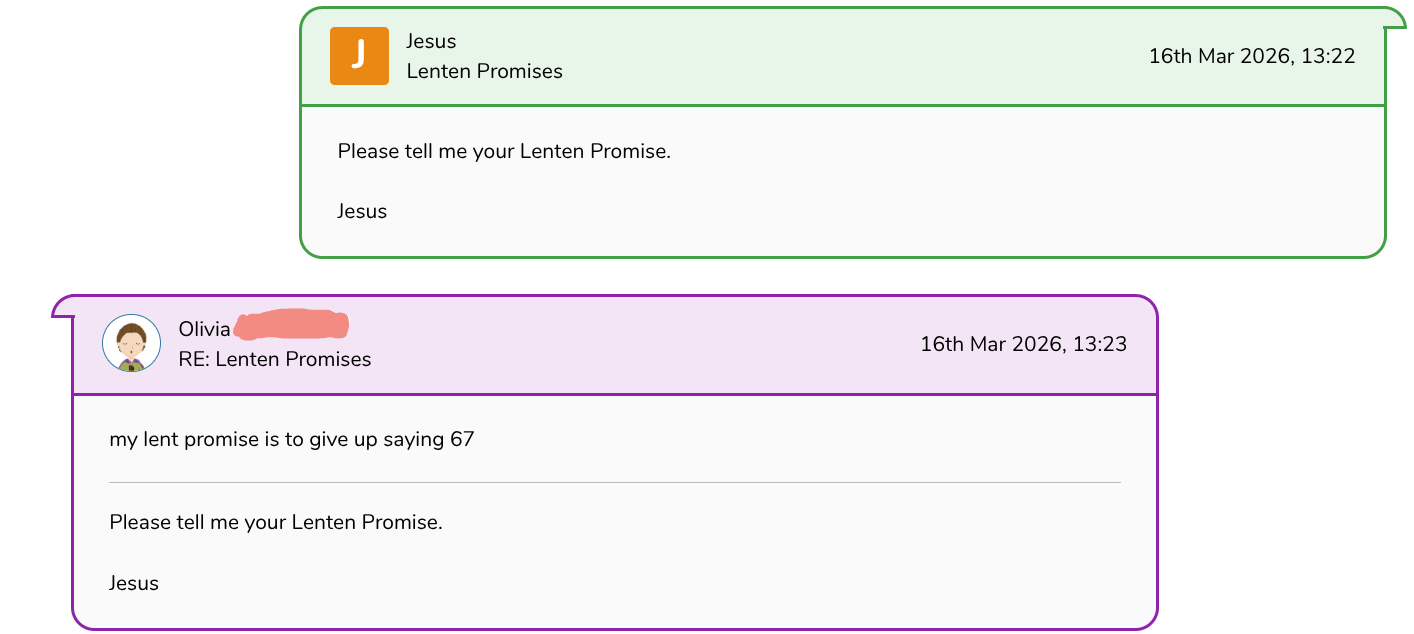Click the horizontal divider line in Olivia's reply
The width and height of the screenshot is (1414, 634).
coord(614,483)
